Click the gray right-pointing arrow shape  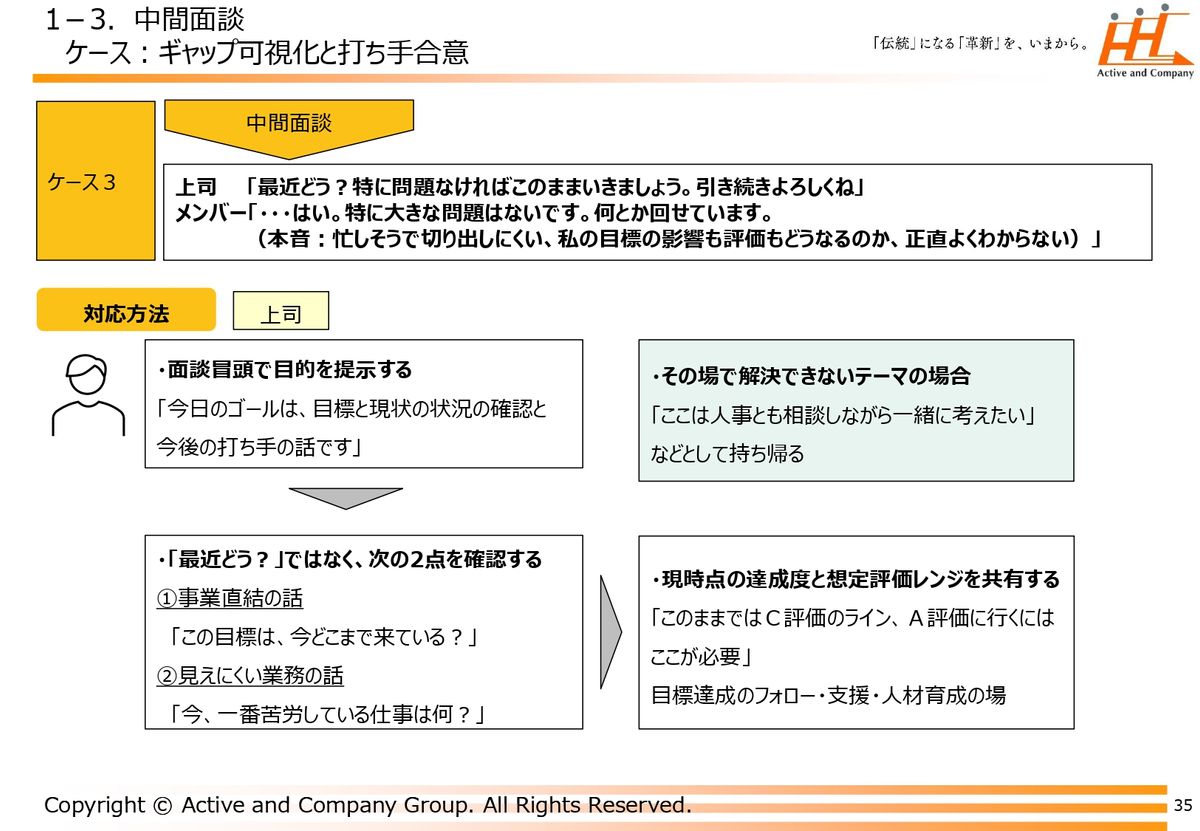click(x=609, y=630)
